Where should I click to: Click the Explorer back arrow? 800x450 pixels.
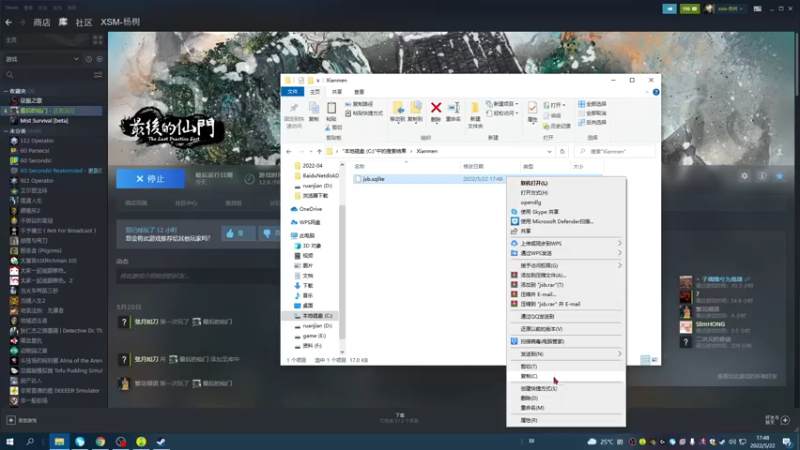tap(289, 152)
